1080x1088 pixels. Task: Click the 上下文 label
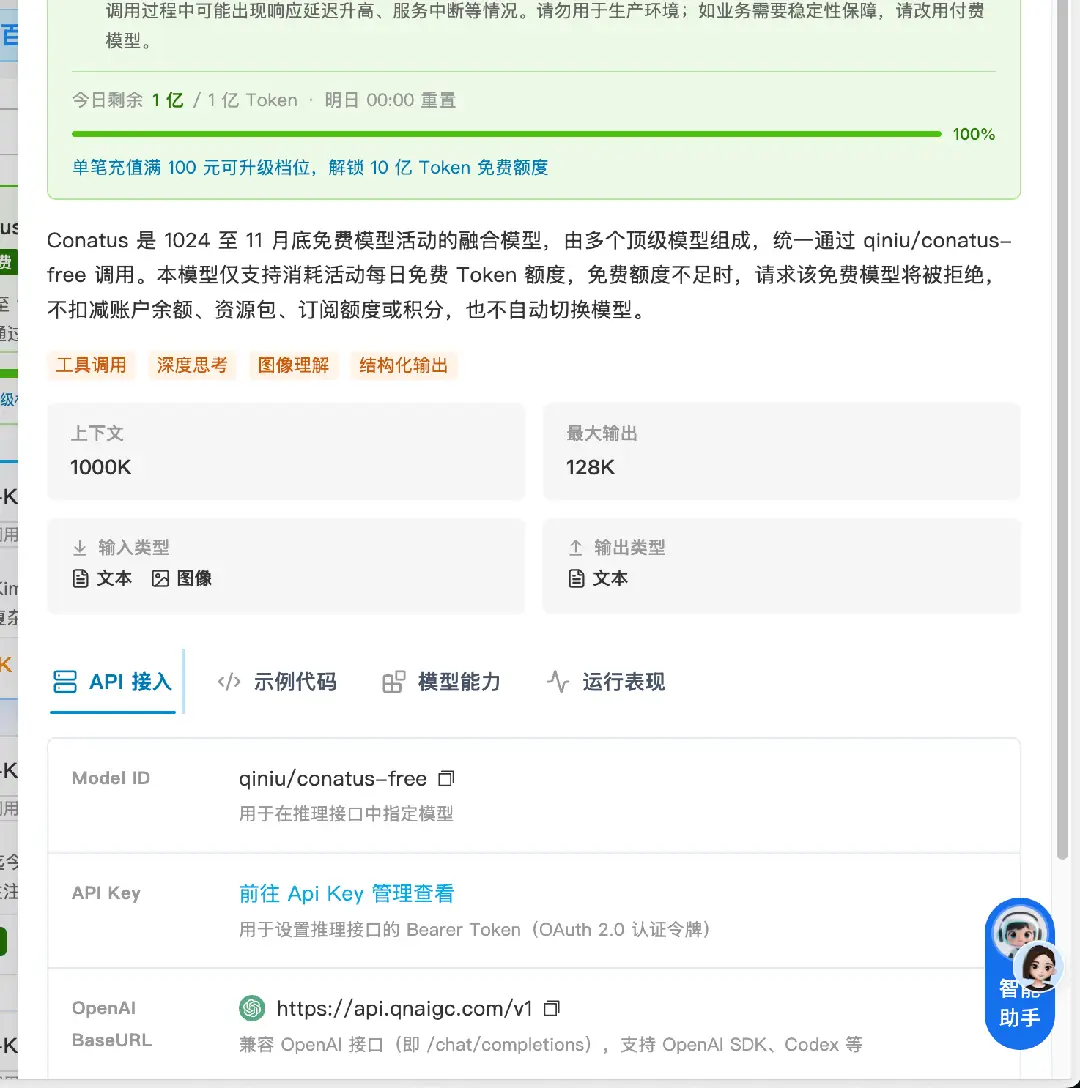coord(97,434)
